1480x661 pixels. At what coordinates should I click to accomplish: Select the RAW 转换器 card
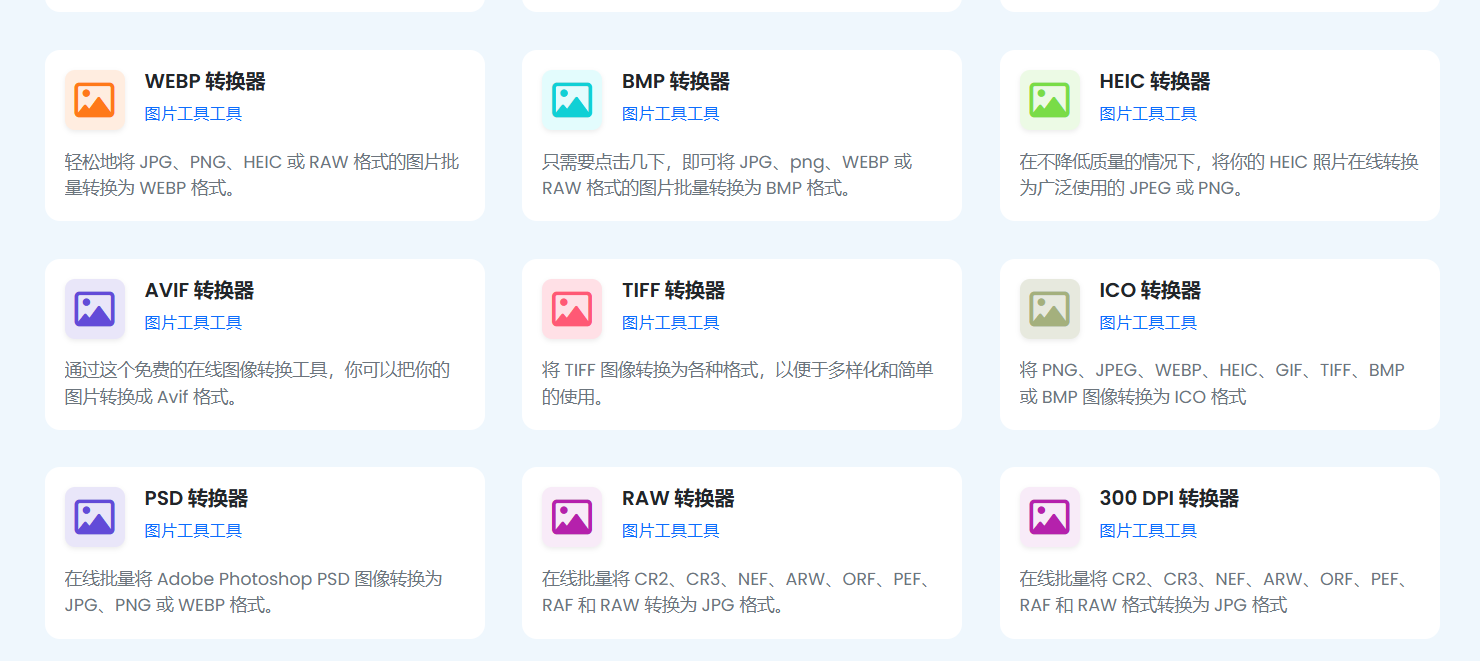coord(741,552)
